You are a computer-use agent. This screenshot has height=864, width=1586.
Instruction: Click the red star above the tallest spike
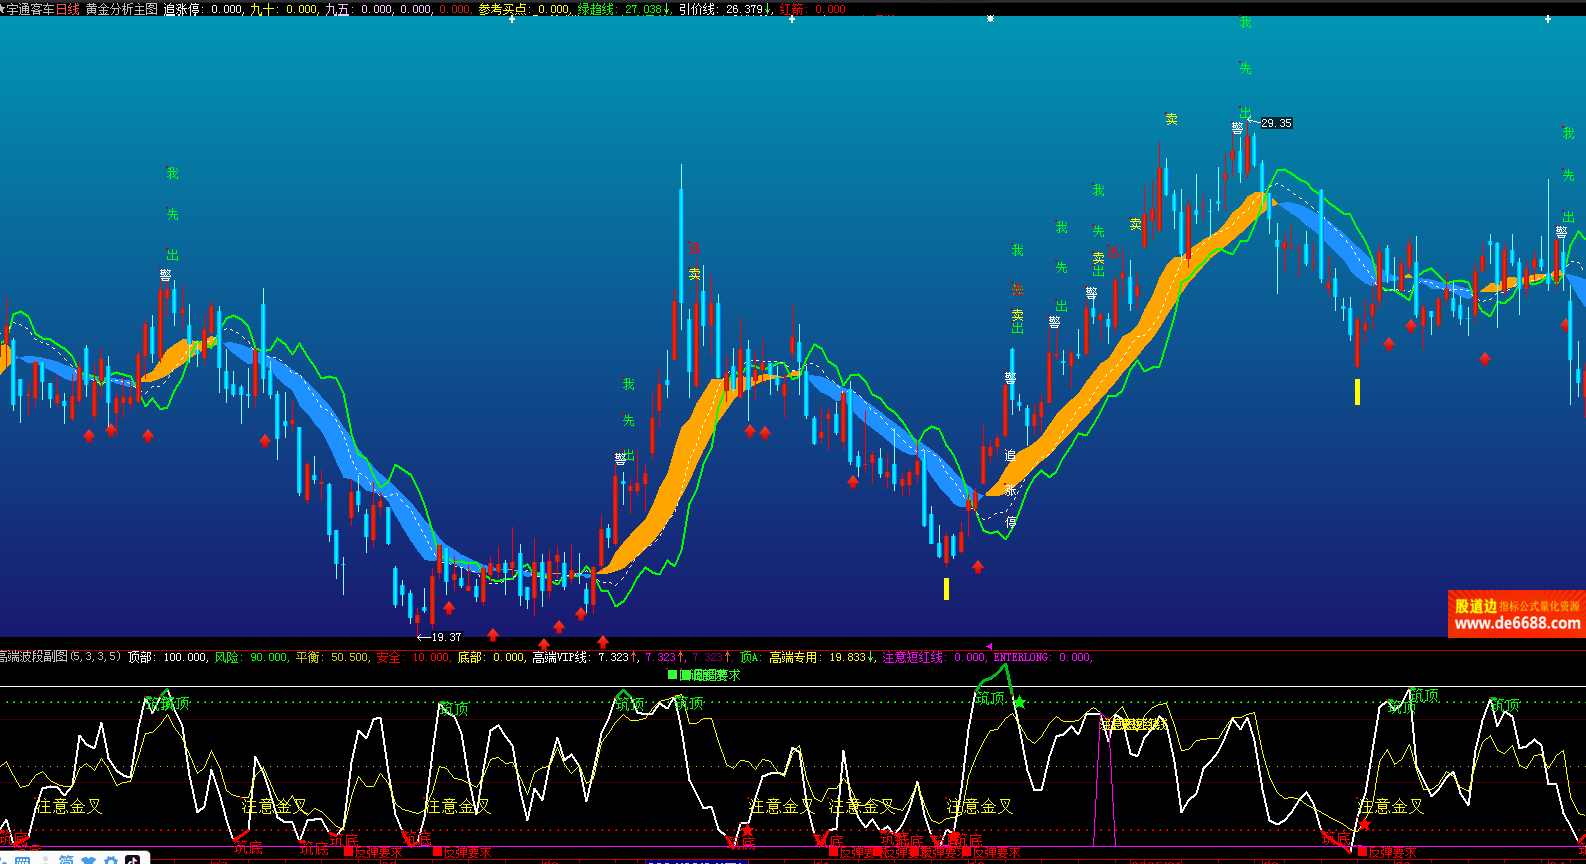[694, 246]
